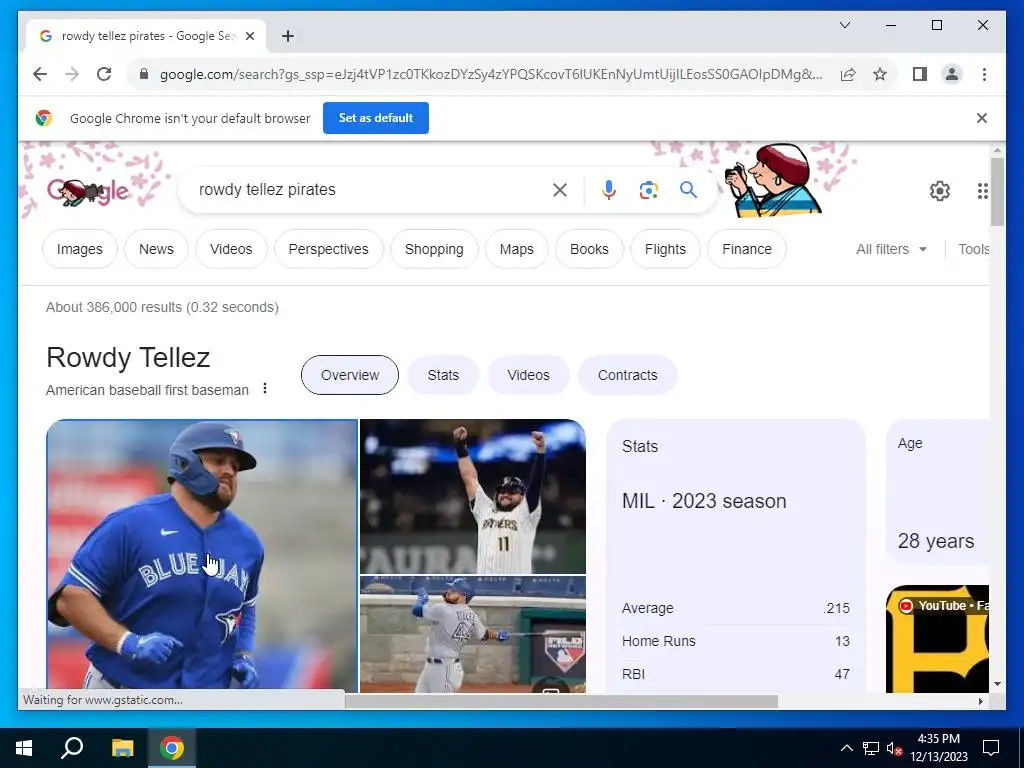Open Chrome's three-dot menu
This screenshot has width=1024, height=768.
coord(984,74)
